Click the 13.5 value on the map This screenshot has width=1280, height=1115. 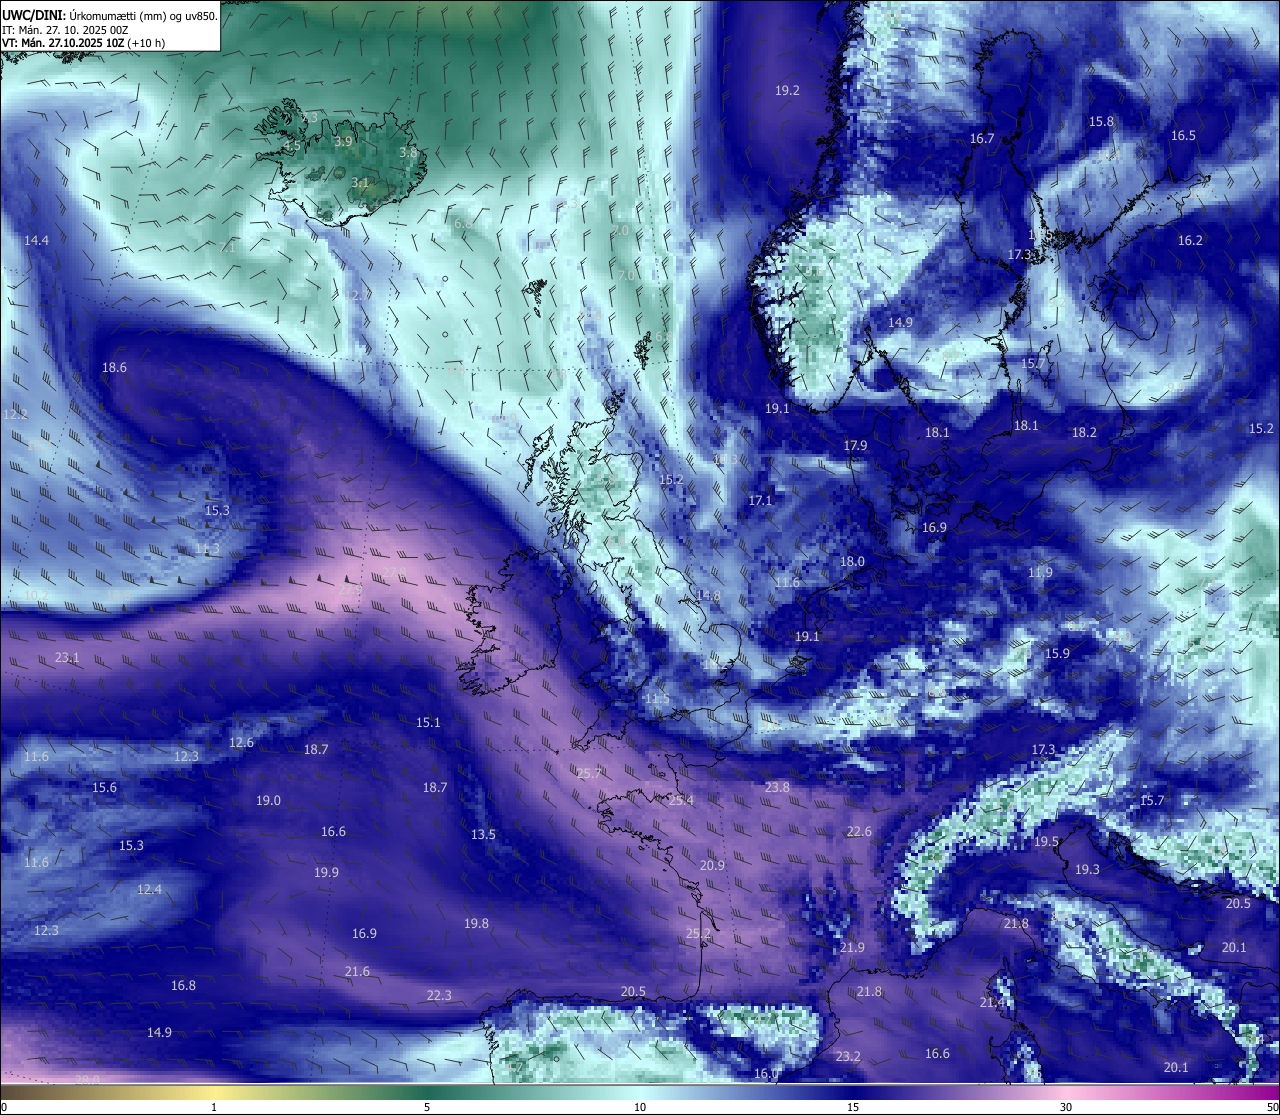pos(483,834)
